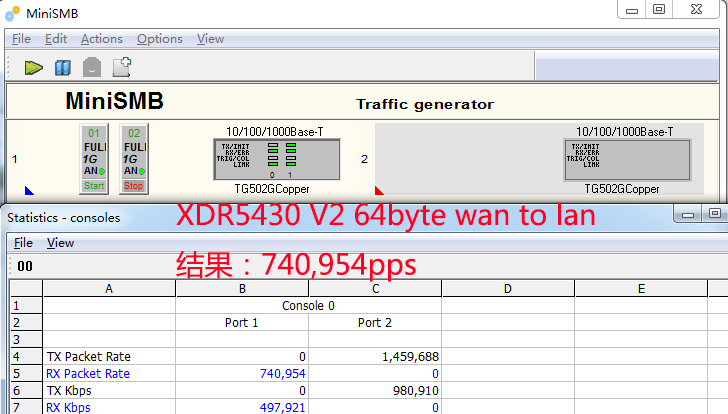
Task: Select column B header
Action: [242, 289]
